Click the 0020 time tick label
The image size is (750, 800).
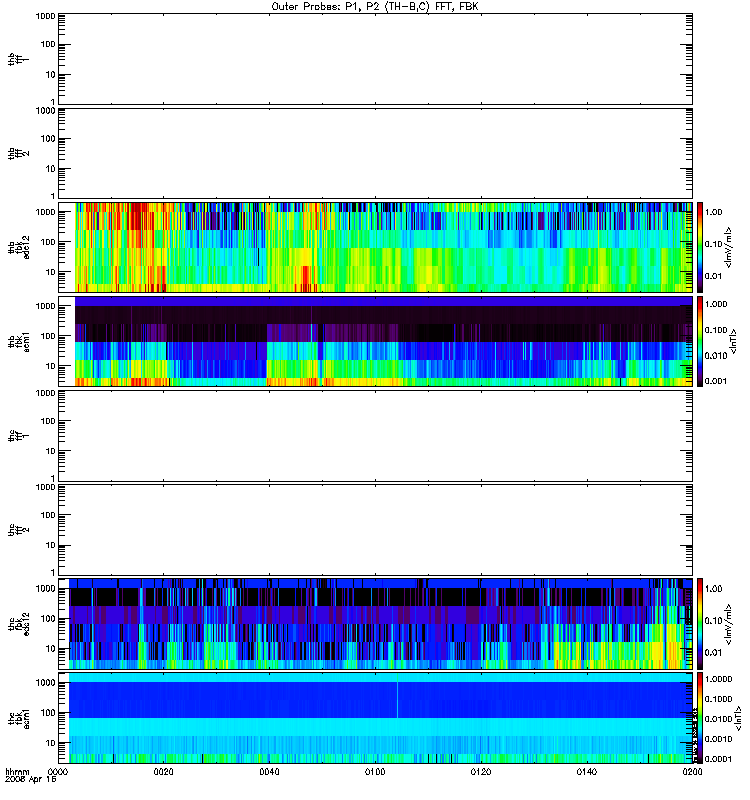[163, 772]
